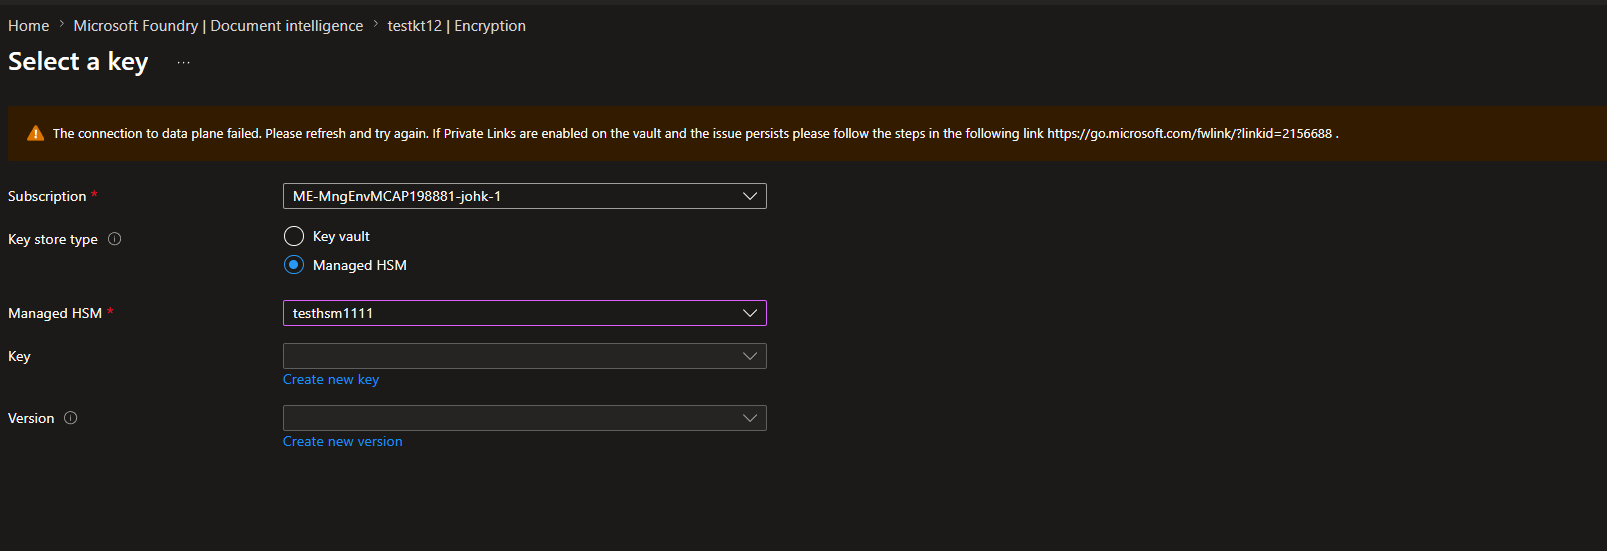Click the data plane connection failed warning text
The width and height of the screenshot is (1607, 551).
695,133
